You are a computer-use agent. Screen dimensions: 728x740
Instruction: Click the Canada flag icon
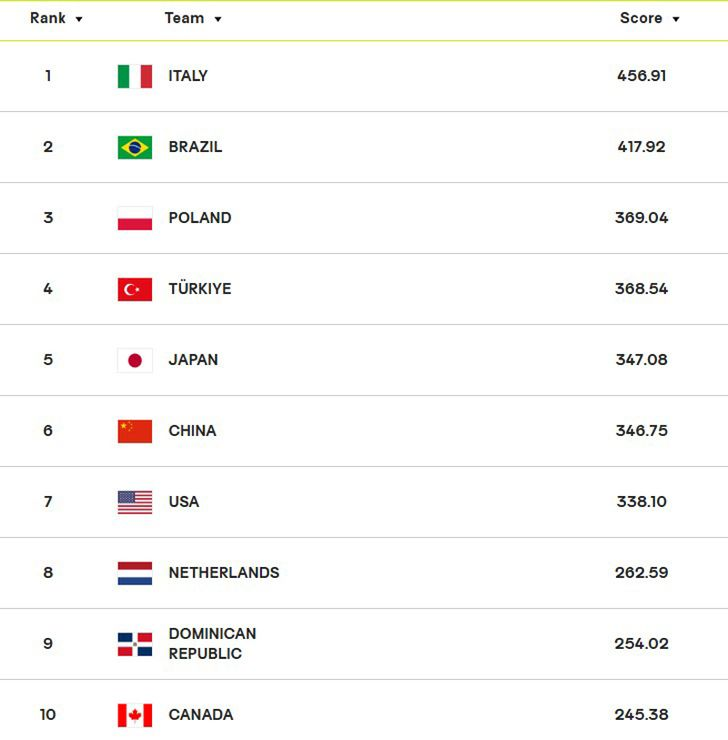pos(135,715)
